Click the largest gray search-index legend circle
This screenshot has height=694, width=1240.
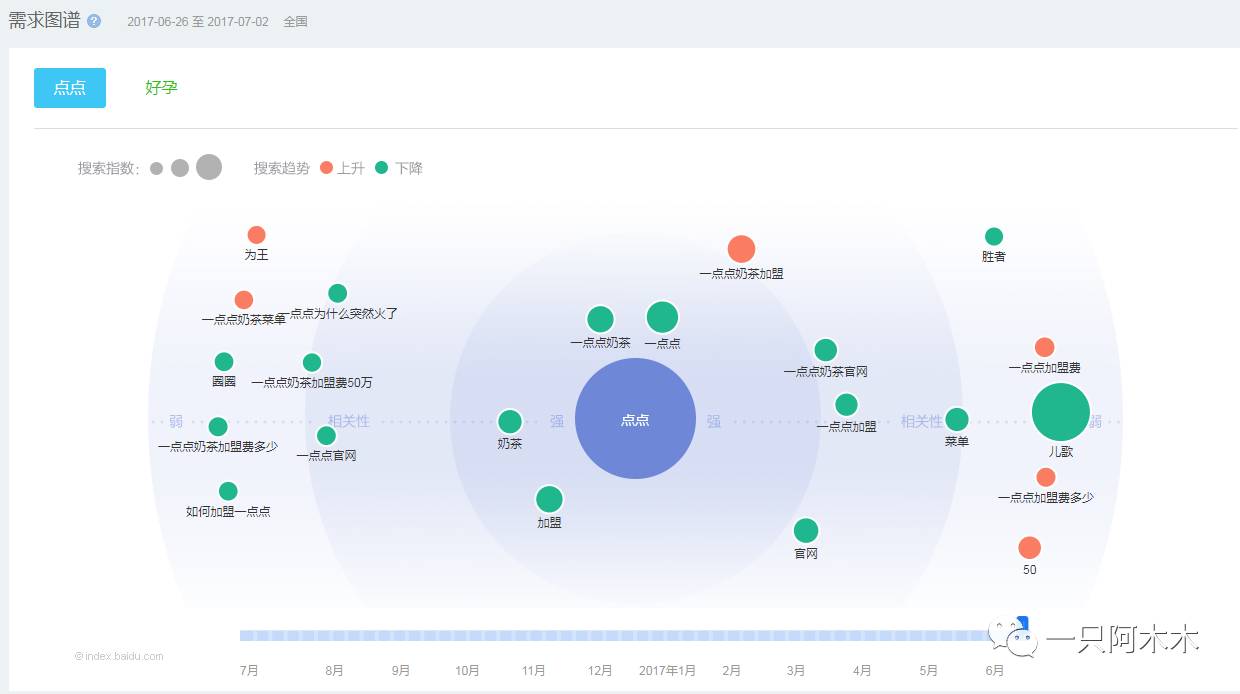209,167
